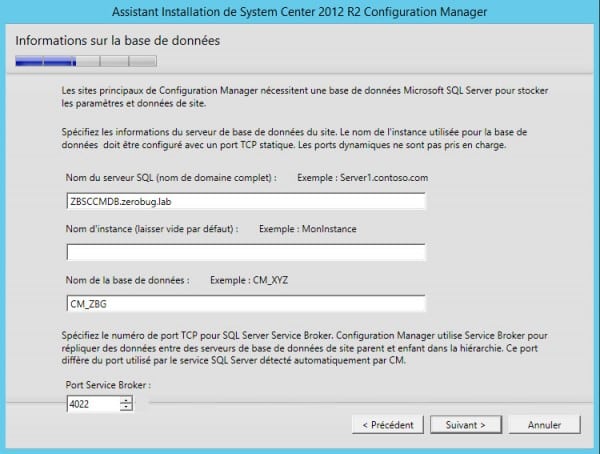Click the second filled progress bar segment
The width and height of the screenshot is (600, 454).
pyautogui.click(x=59, y=63)
